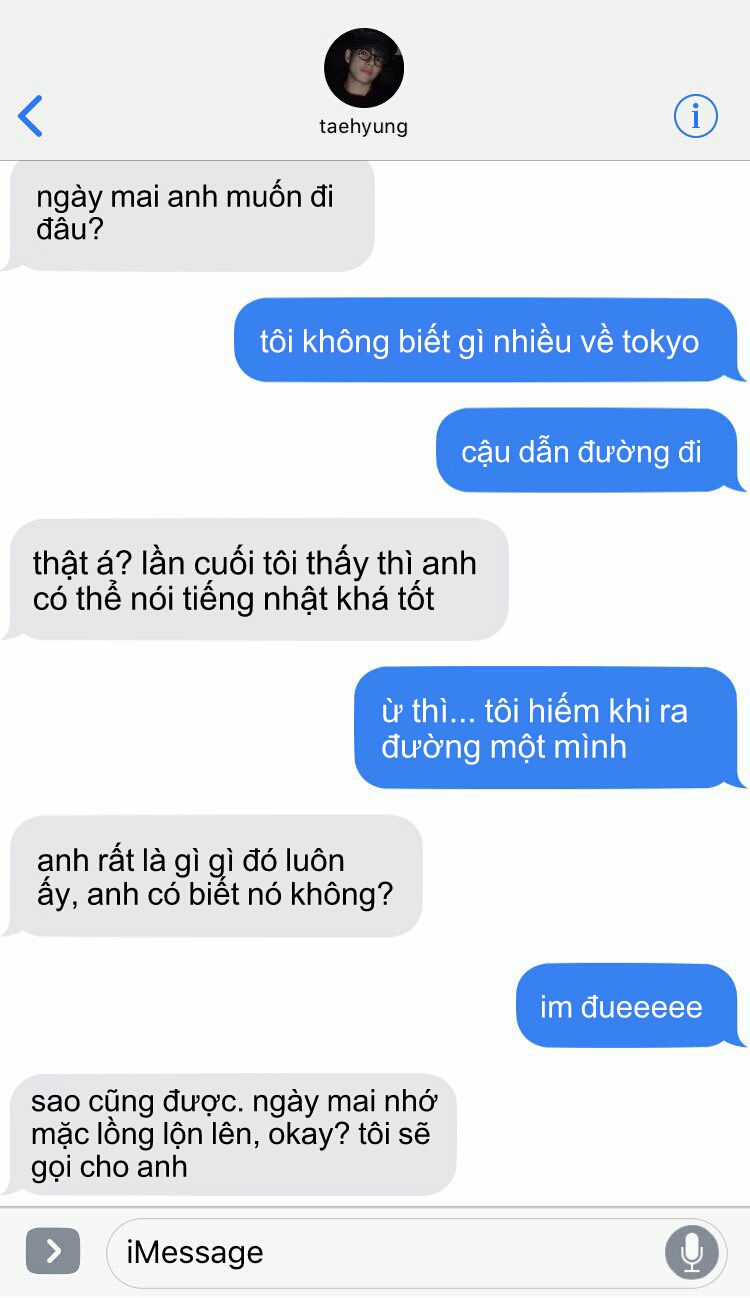Tap bubble "tôi không biết gì nhiều về tokyo"
The image size is (750, 1298).
[x=486, y=340]
